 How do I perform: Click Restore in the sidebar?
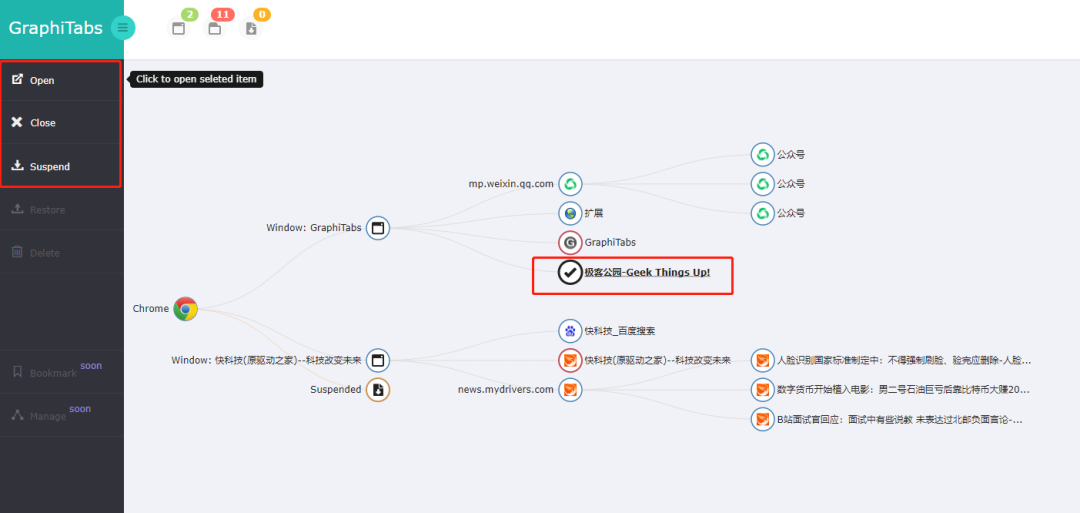(62, 209)
